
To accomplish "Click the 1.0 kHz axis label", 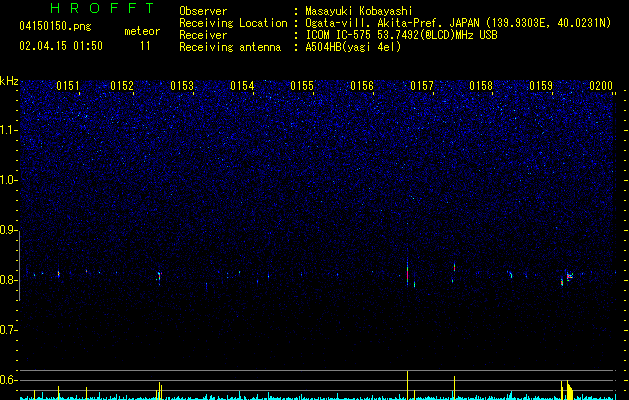I will pyautogui.click(x=9, y=180).
